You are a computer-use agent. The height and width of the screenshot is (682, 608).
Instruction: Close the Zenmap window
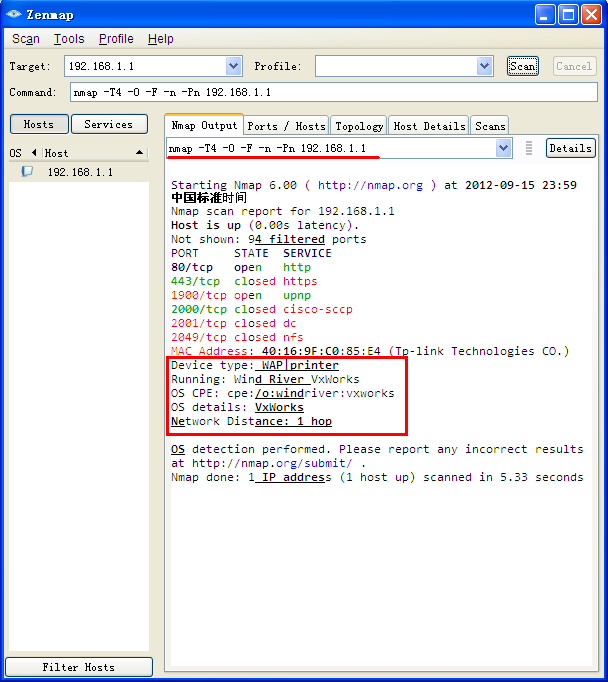pos(591,14)
